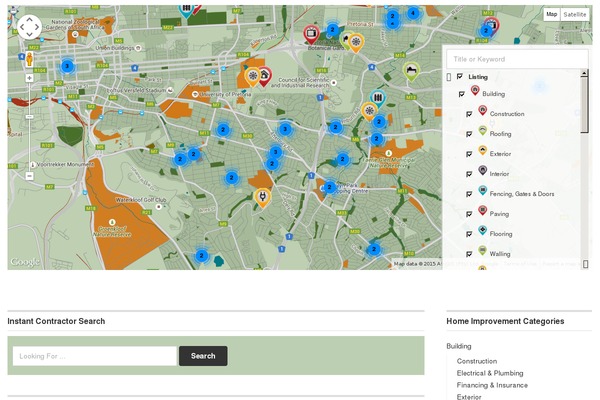Viewport: 600px width, 400px height.
Task: Click the Google logo on the map
Action: tap(25, 262)
